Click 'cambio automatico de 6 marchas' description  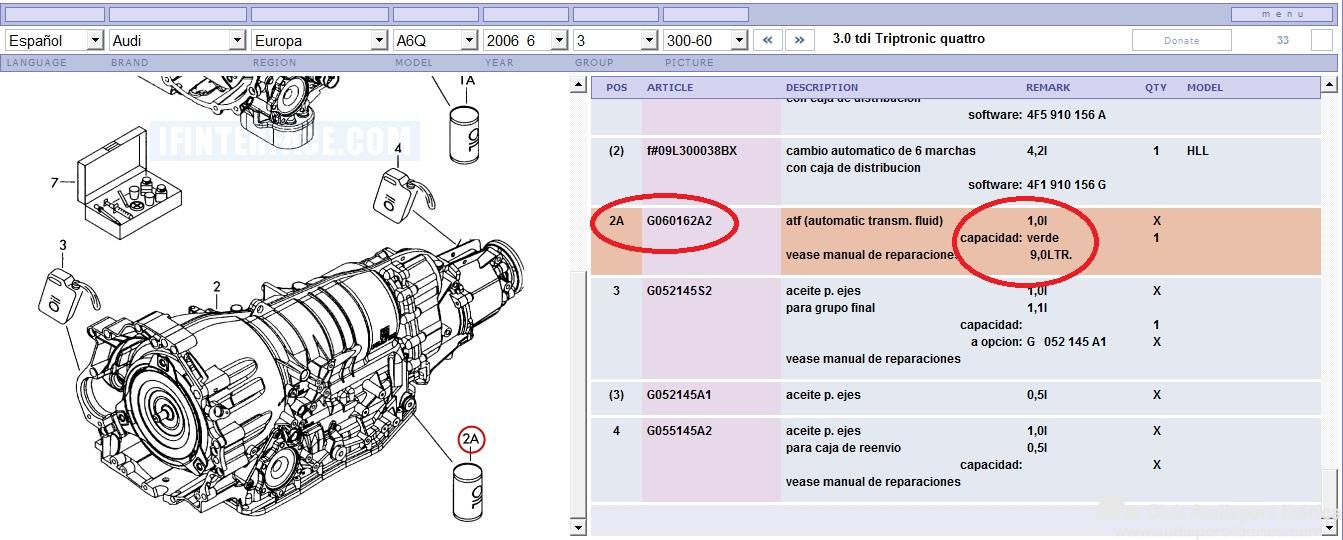[880, 150]
